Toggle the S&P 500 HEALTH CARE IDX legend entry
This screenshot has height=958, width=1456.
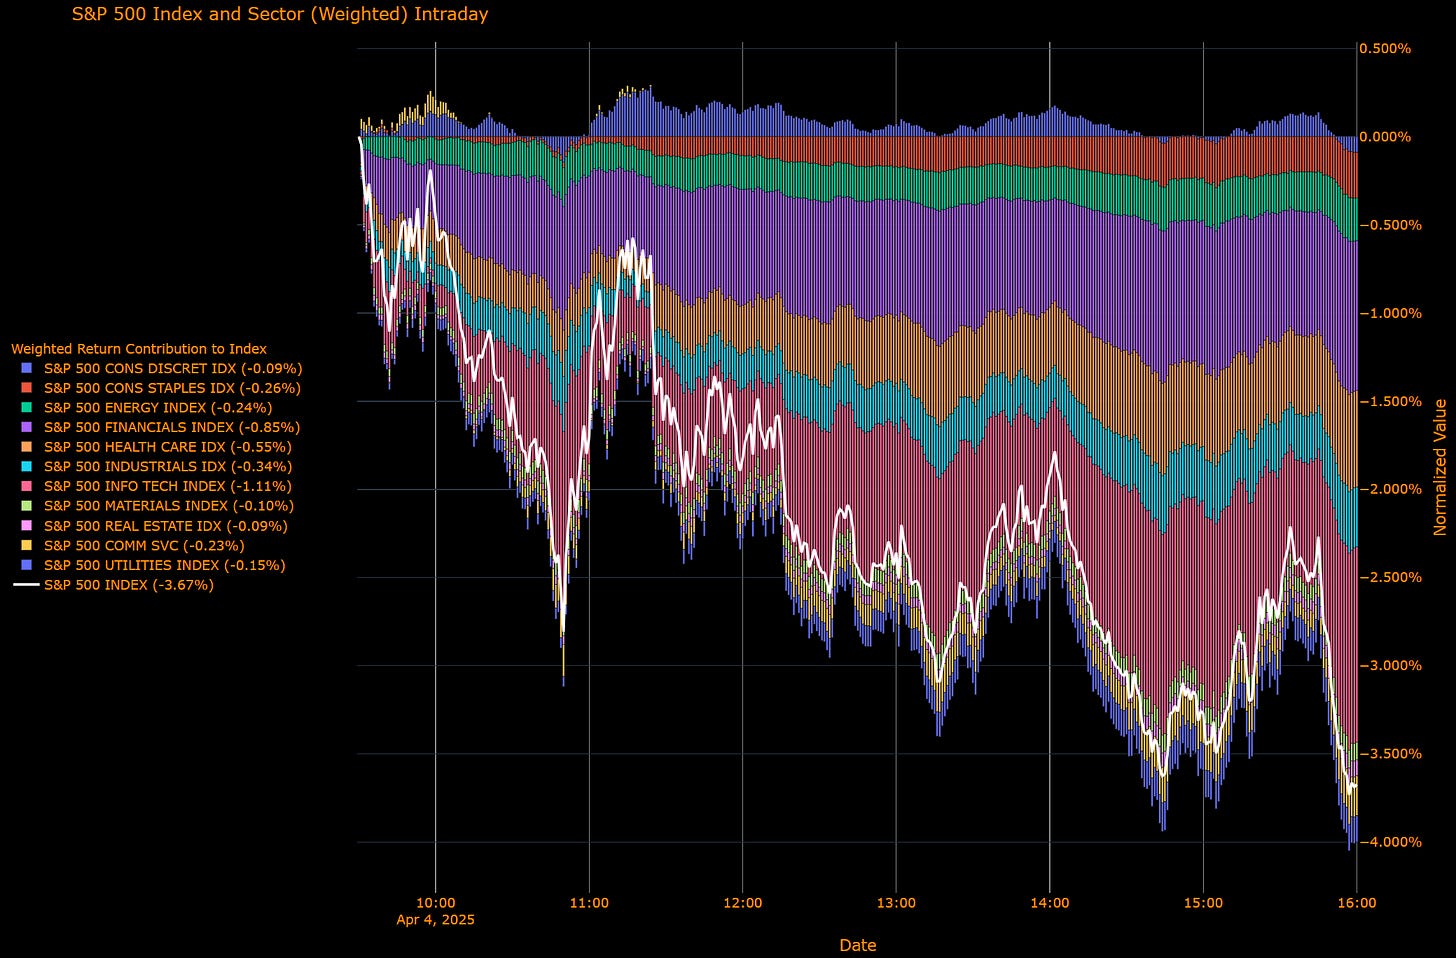(x=155, y=447)
